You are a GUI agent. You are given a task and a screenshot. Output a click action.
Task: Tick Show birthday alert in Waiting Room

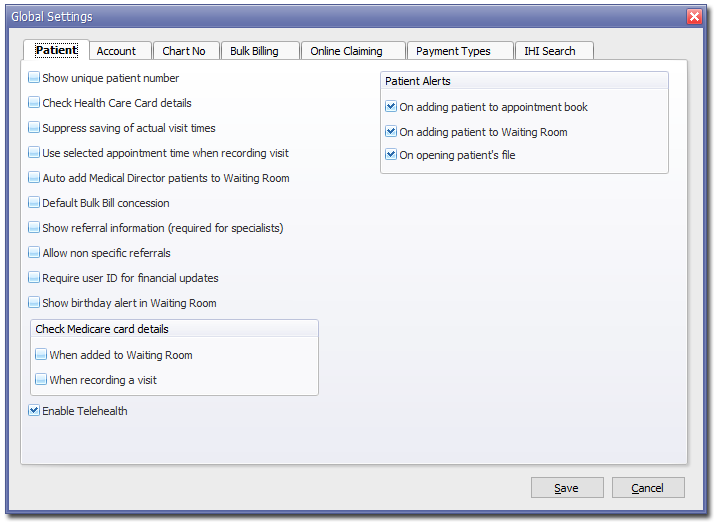34,303
